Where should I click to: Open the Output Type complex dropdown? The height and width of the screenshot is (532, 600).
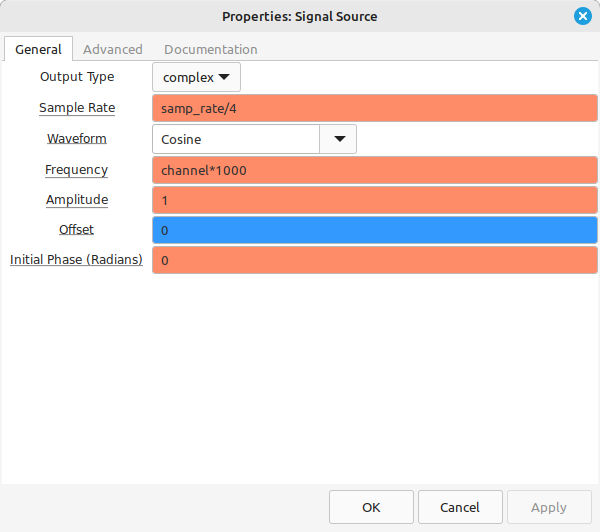196,77
